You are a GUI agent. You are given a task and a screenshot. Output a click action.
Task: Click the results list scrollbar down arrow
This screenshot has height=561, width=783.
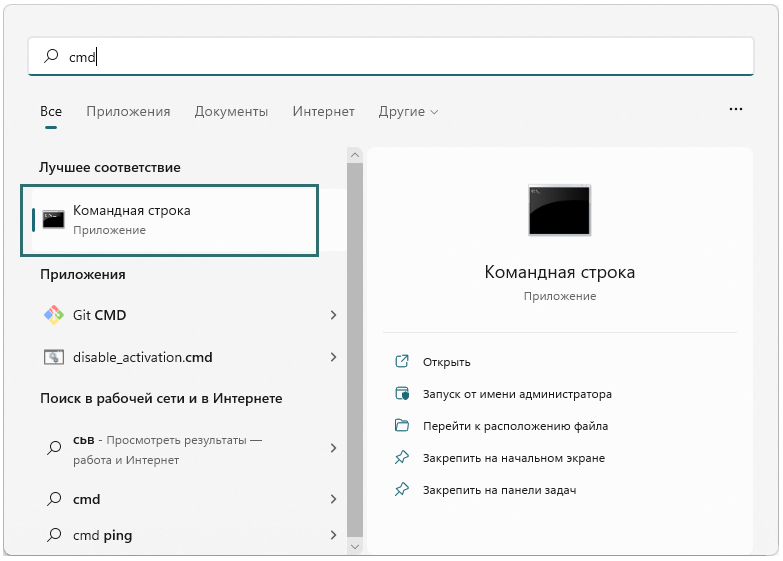coord(354,547)
